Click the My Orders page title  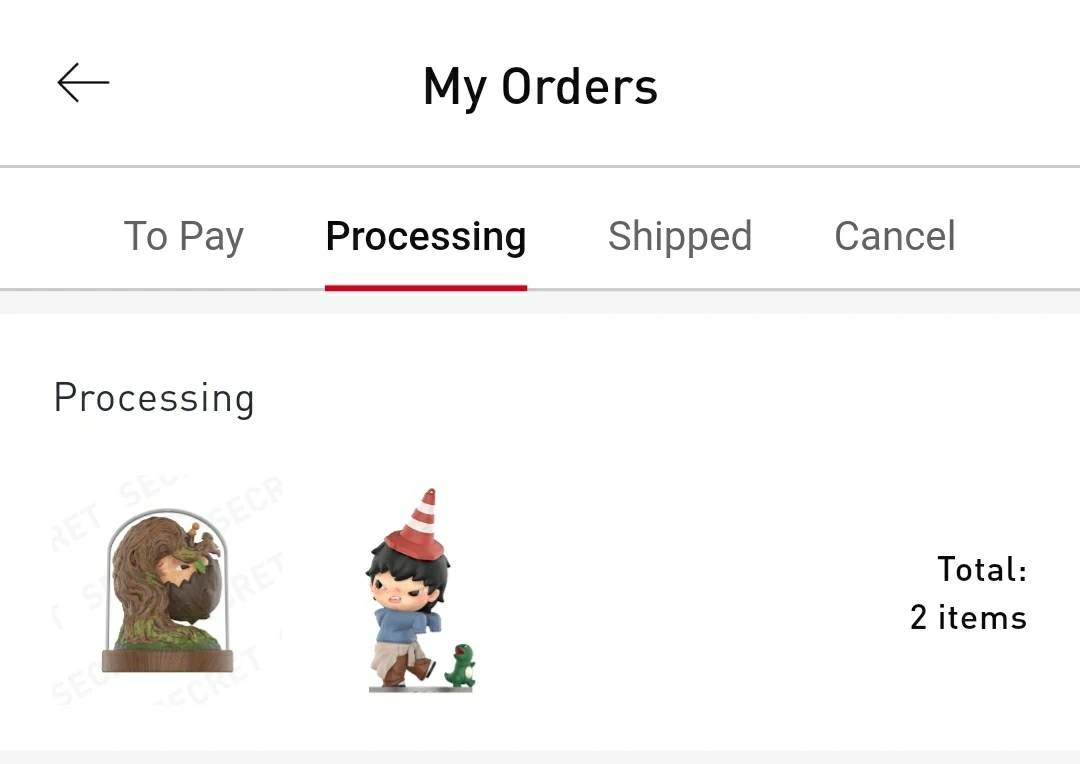pos(540,86)
